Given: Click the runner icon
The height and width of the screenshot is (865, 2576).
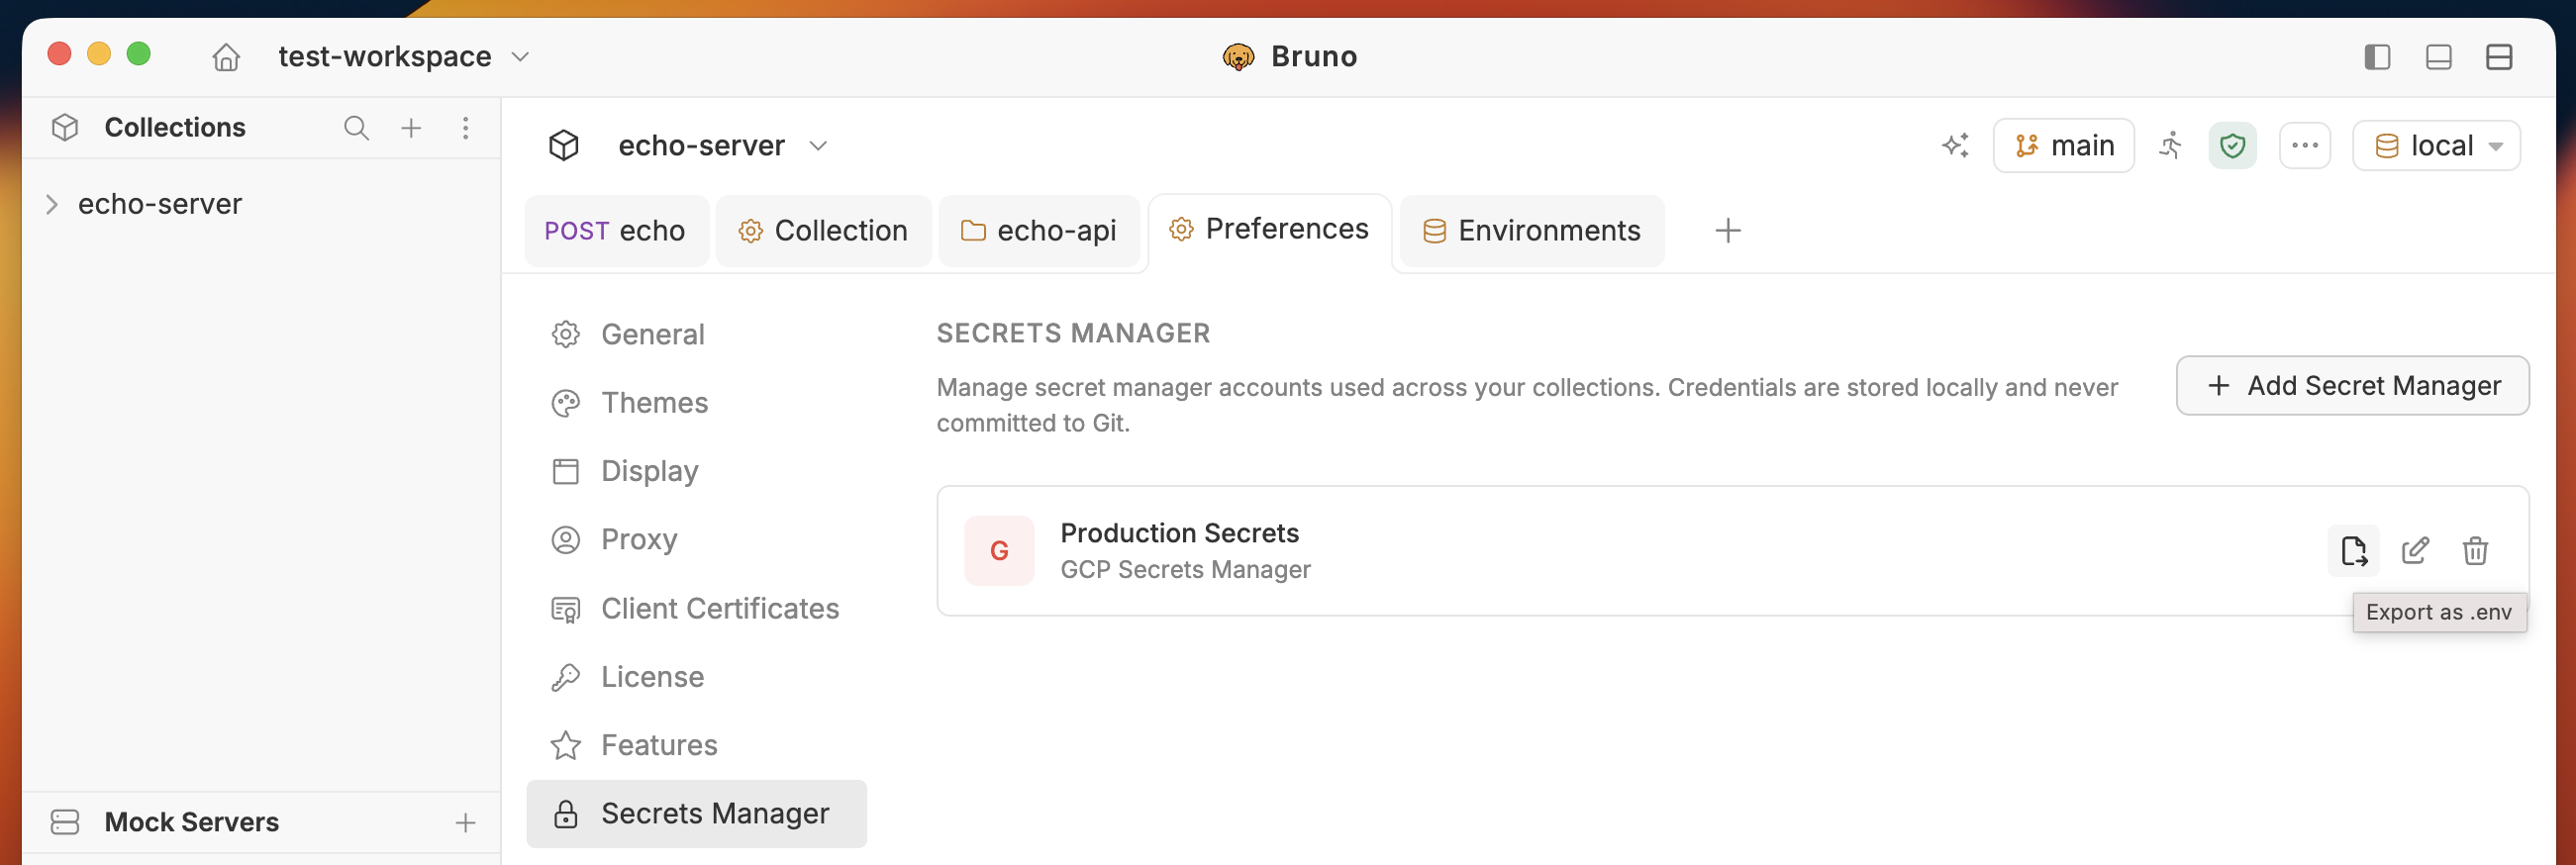Looking at the screenshot, I should (2170, 146).
